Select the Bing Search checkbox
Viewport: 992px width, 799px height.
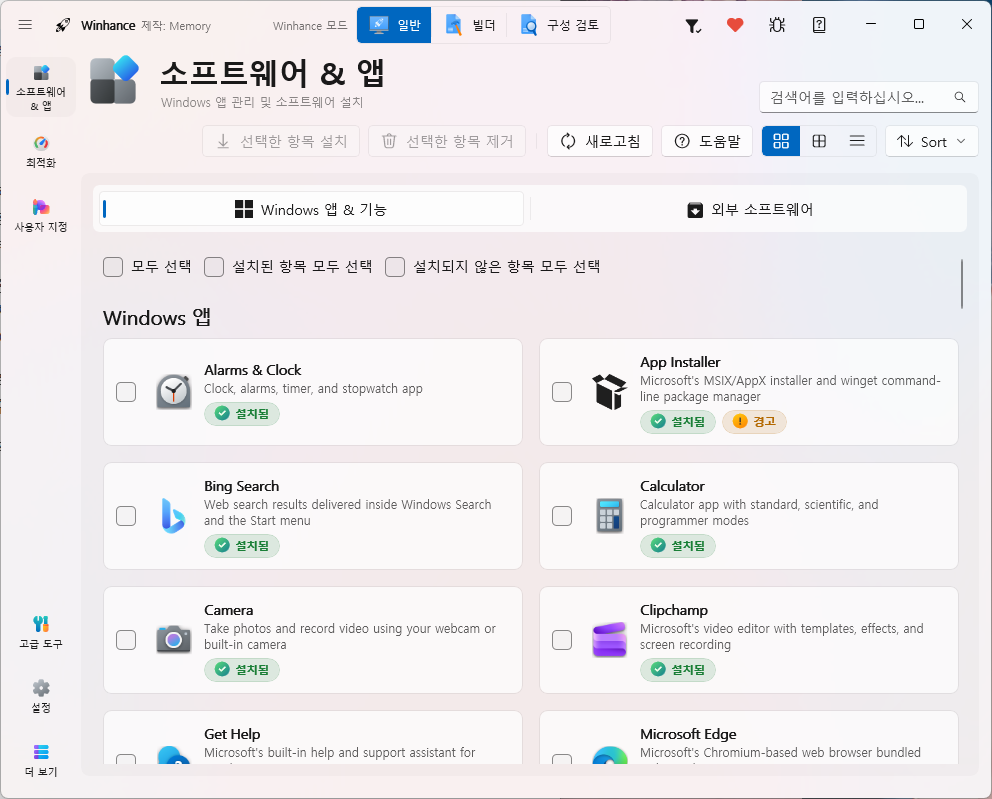click(x=126, y=516)
